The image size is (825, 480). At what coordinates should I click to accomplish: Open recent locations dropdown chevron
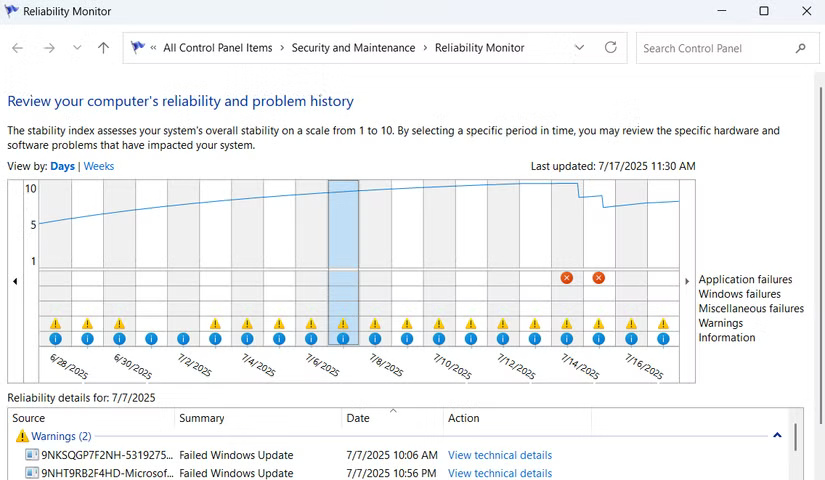(77, 48)
